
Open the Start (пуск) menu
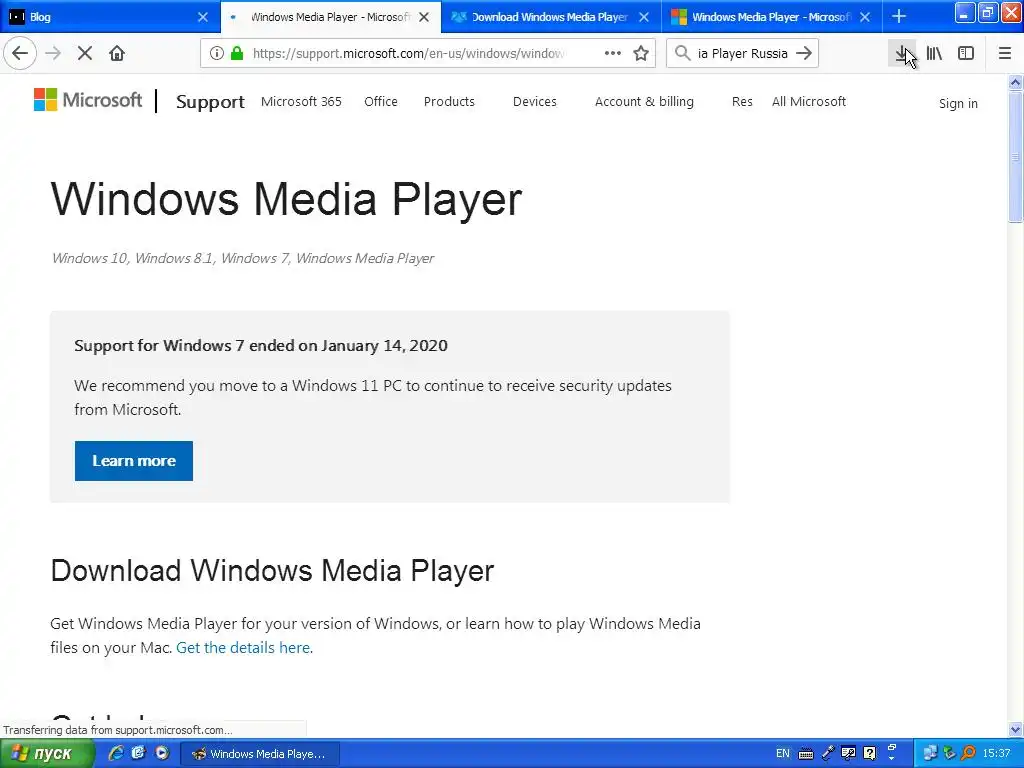click(47, 754)
